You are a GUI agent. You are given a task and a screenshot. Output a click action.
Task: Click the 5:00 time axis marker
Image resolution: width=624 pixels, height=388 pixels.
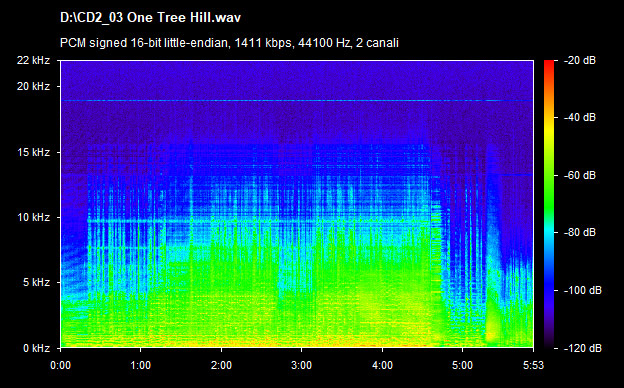point(462,365)
